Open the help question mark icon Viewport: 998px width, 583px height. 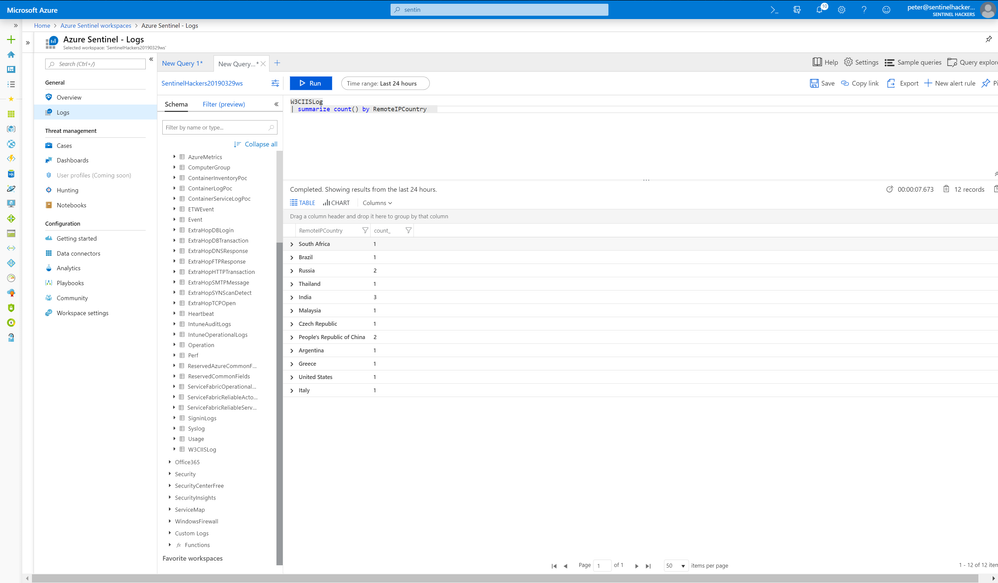(x=864, y=10)
